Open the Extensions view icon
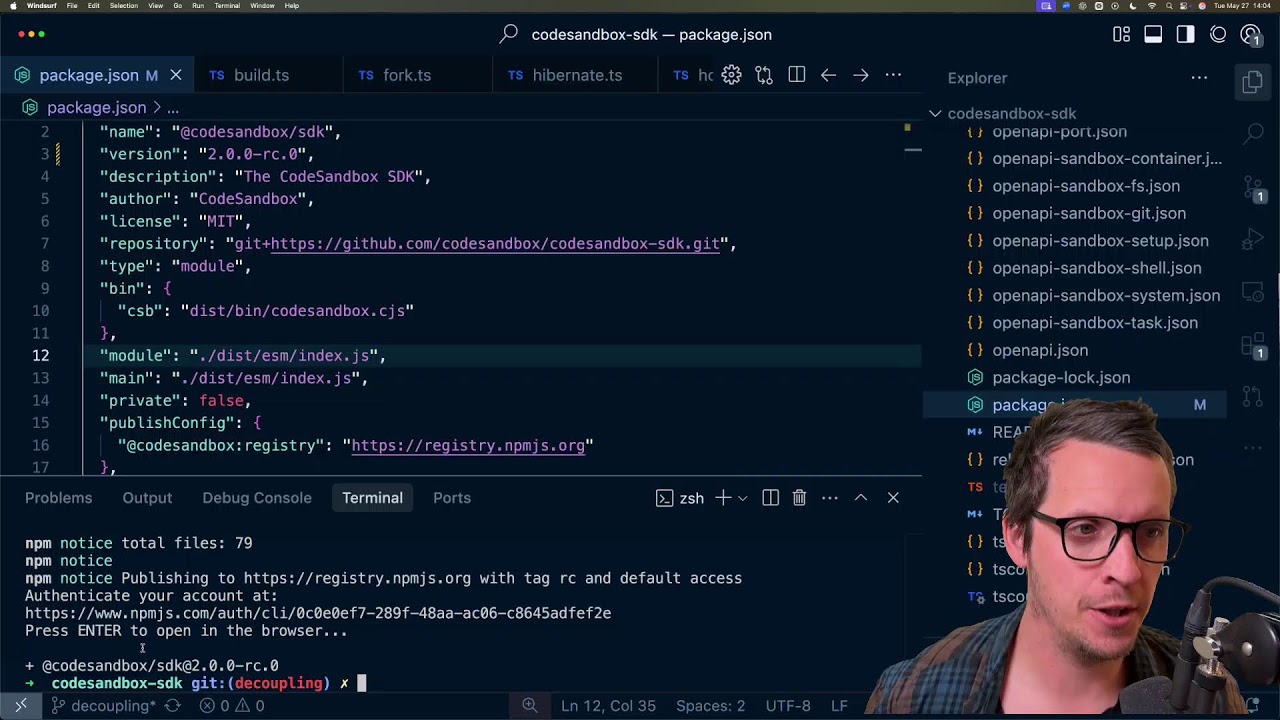This screenshot has height=720, width=1280. click(1253, 345)
